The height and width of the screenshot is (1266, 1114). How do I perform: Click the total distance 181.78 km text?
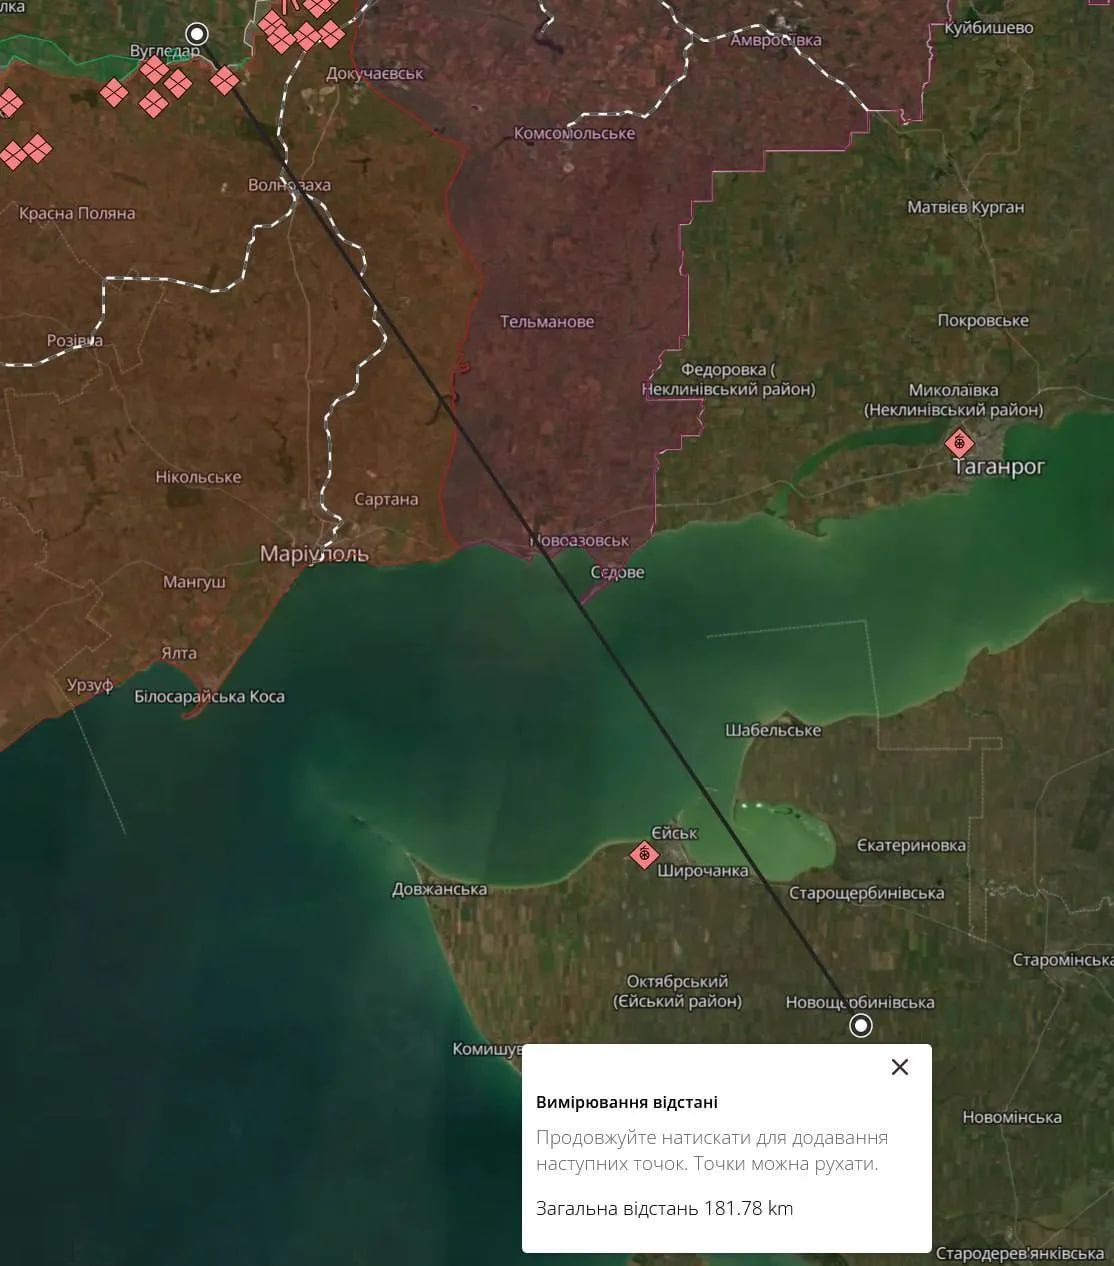[x=664, y=1208]
